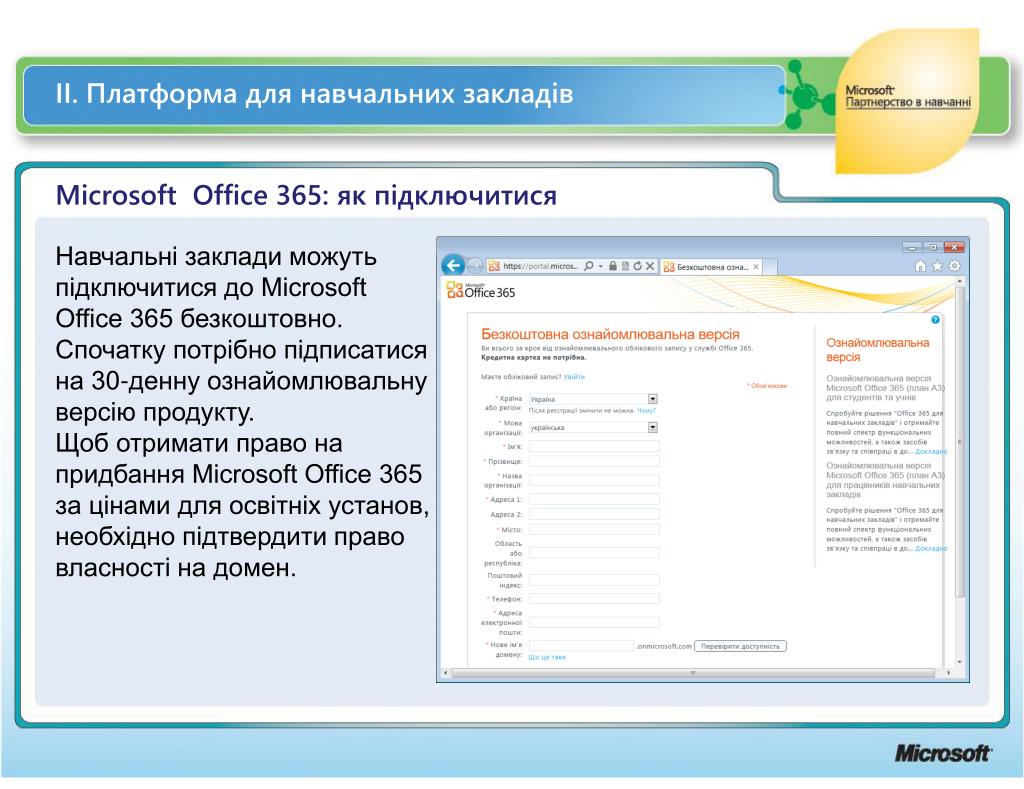
Task: Click the compatibility view page icon
Action: coord(625,266)
